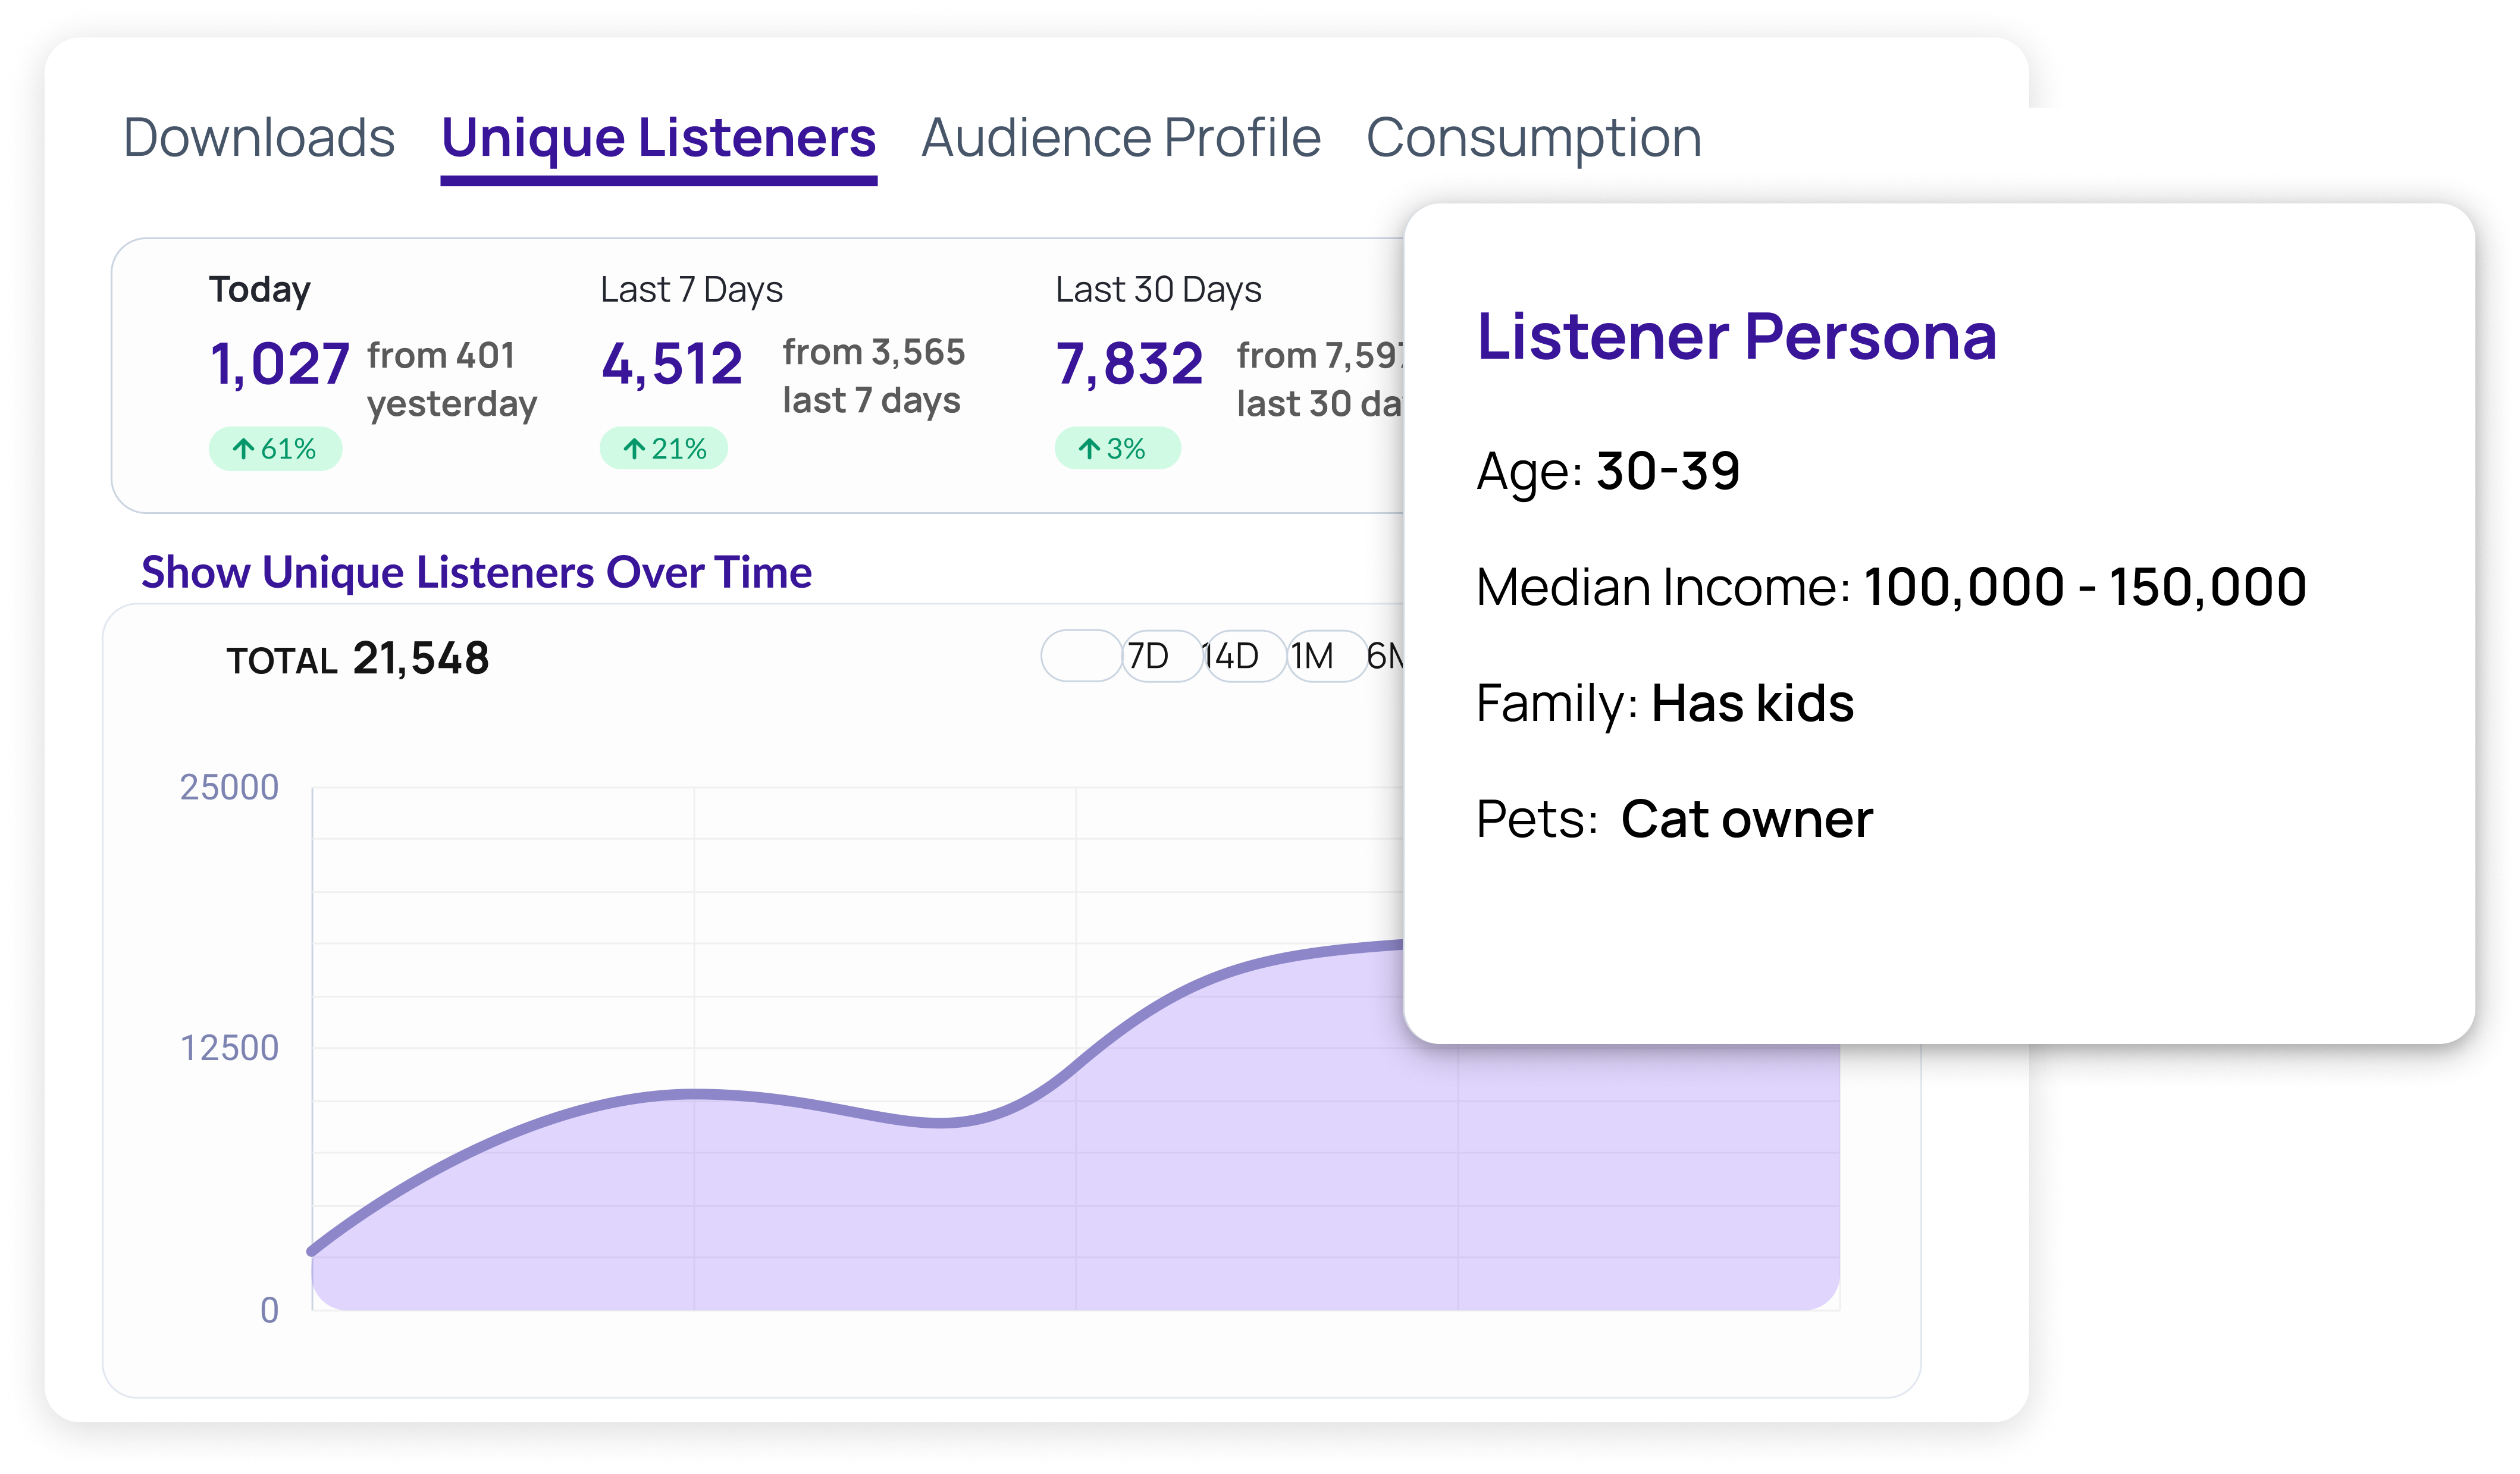Image resolution: width=2520 pixels, height=1474 pixels.
Task: Pick the partially hidden 6M range
Action: pyautogui.click(x=1386, y=656)
